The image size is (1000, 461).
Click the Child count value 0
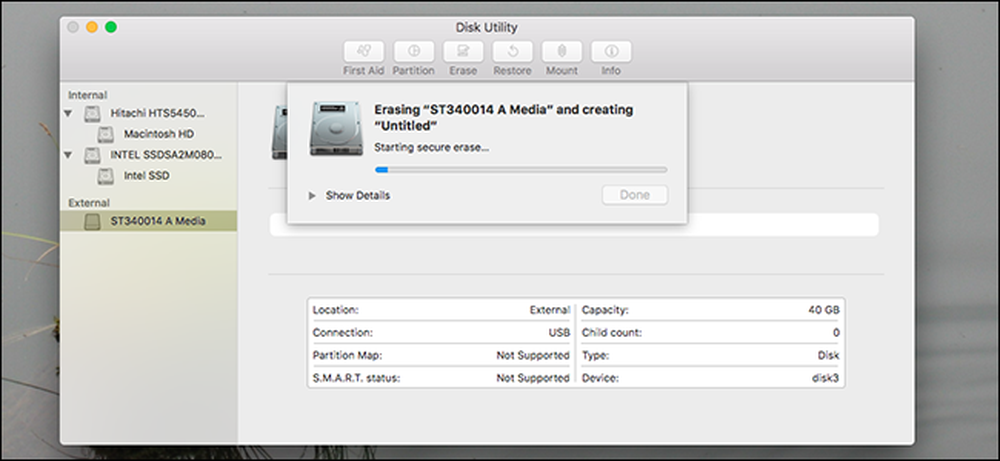click(x=836, y=332)
